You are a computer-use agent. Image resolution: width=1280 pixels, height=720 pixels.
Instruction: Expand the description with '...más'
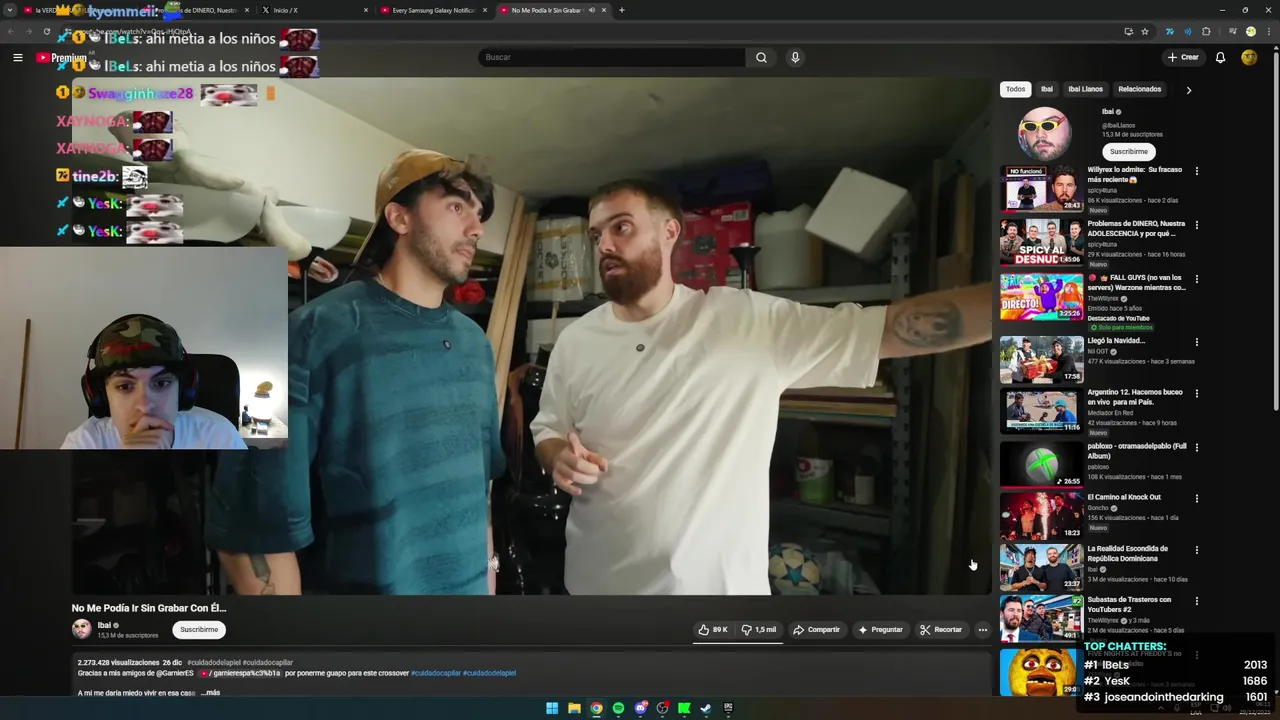coord(210,692)
